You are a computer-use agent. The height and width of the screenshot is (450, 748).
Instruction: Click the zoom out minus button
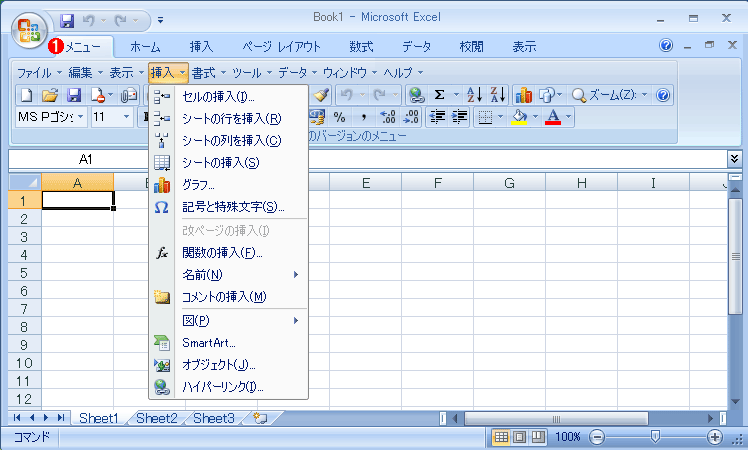coord(597,437)
